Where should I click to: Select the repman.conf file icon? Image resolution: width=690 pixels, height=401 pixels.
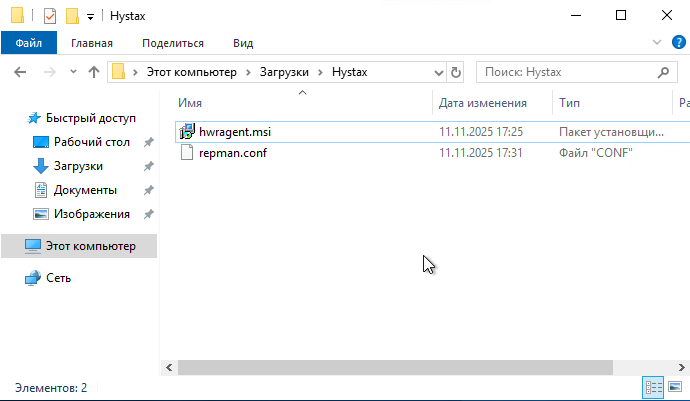pos(186,153)
